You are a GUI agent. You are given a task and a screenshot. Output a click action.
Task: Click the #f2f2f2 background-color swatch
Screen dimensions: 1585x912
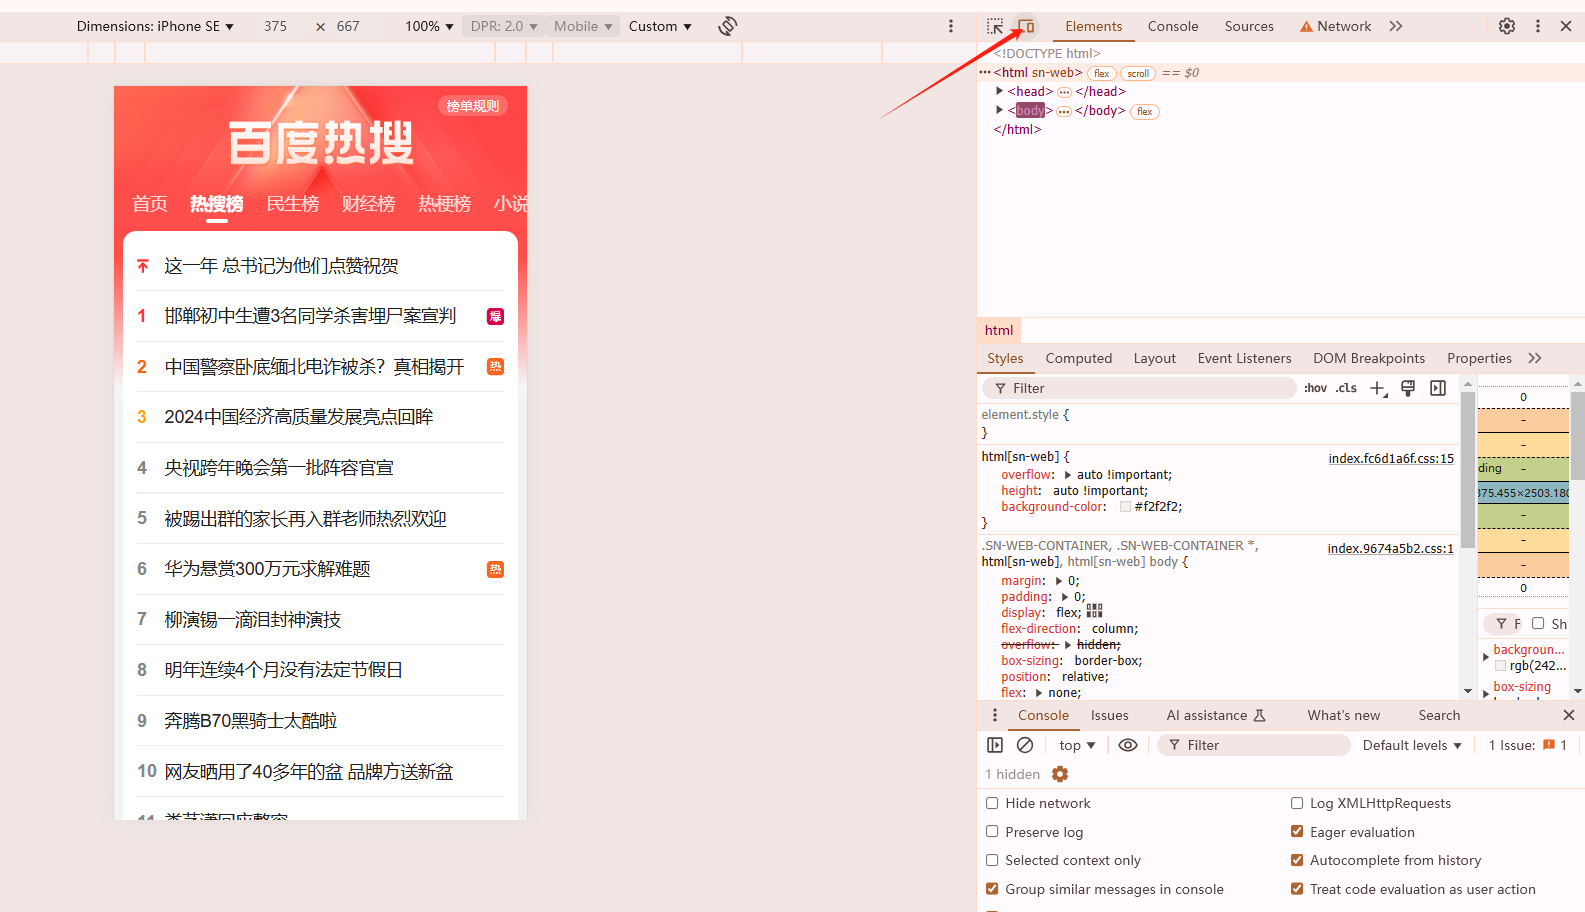tap(1125, 507)
